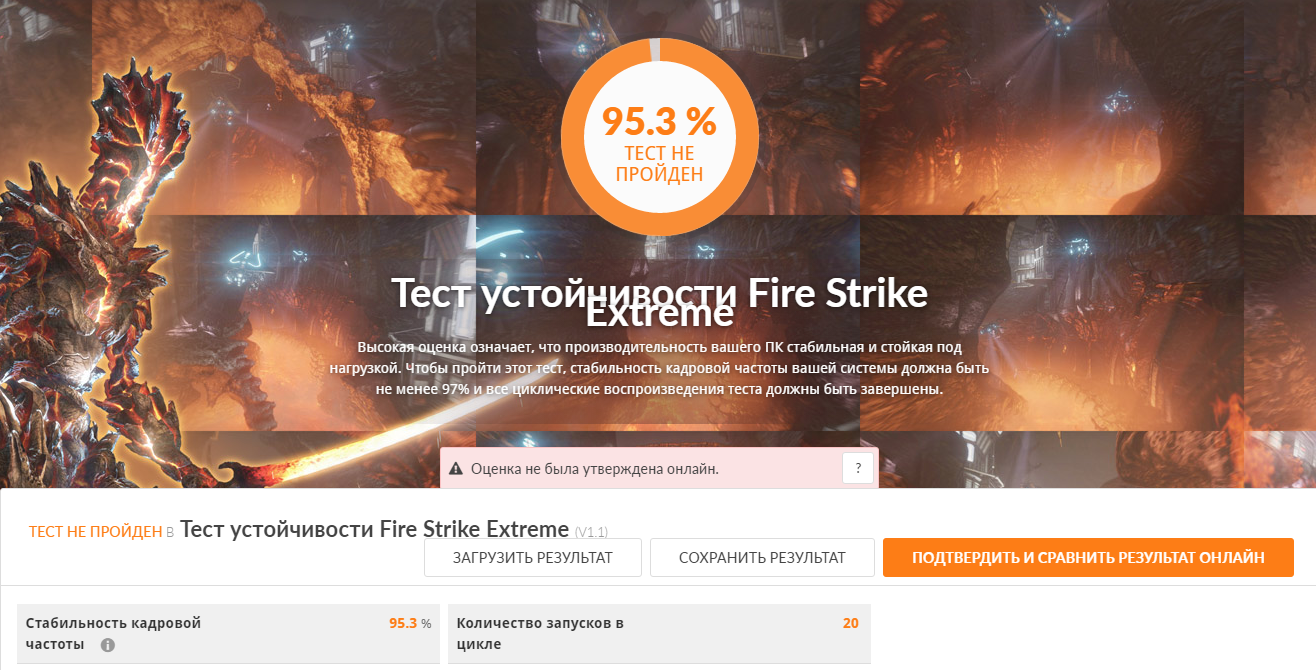Click the warning triangle icon in banner
Viewport: 1316px width, 670px height.
[456, 468]
